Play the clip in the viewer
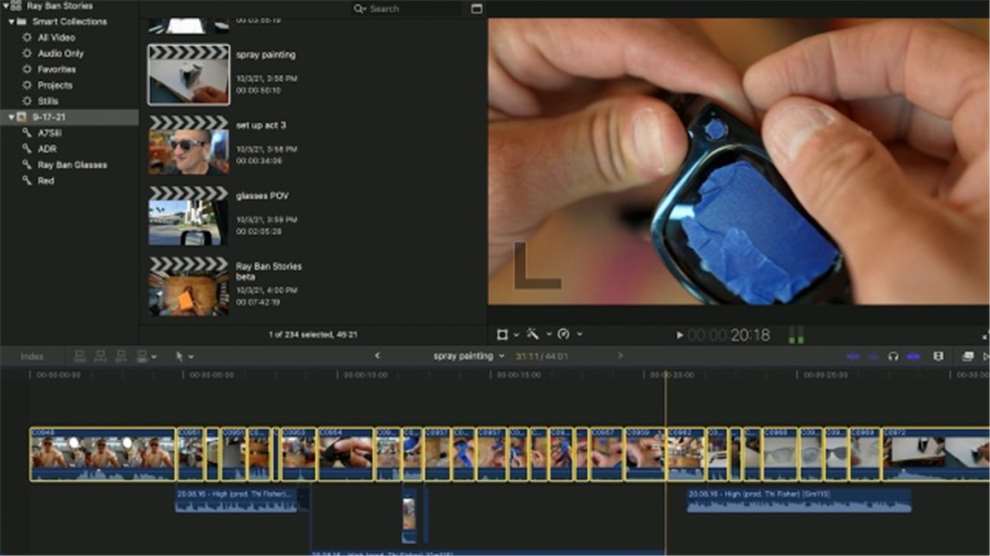Image resolution: width=990 pixels, height=556 pixels. 679,335
